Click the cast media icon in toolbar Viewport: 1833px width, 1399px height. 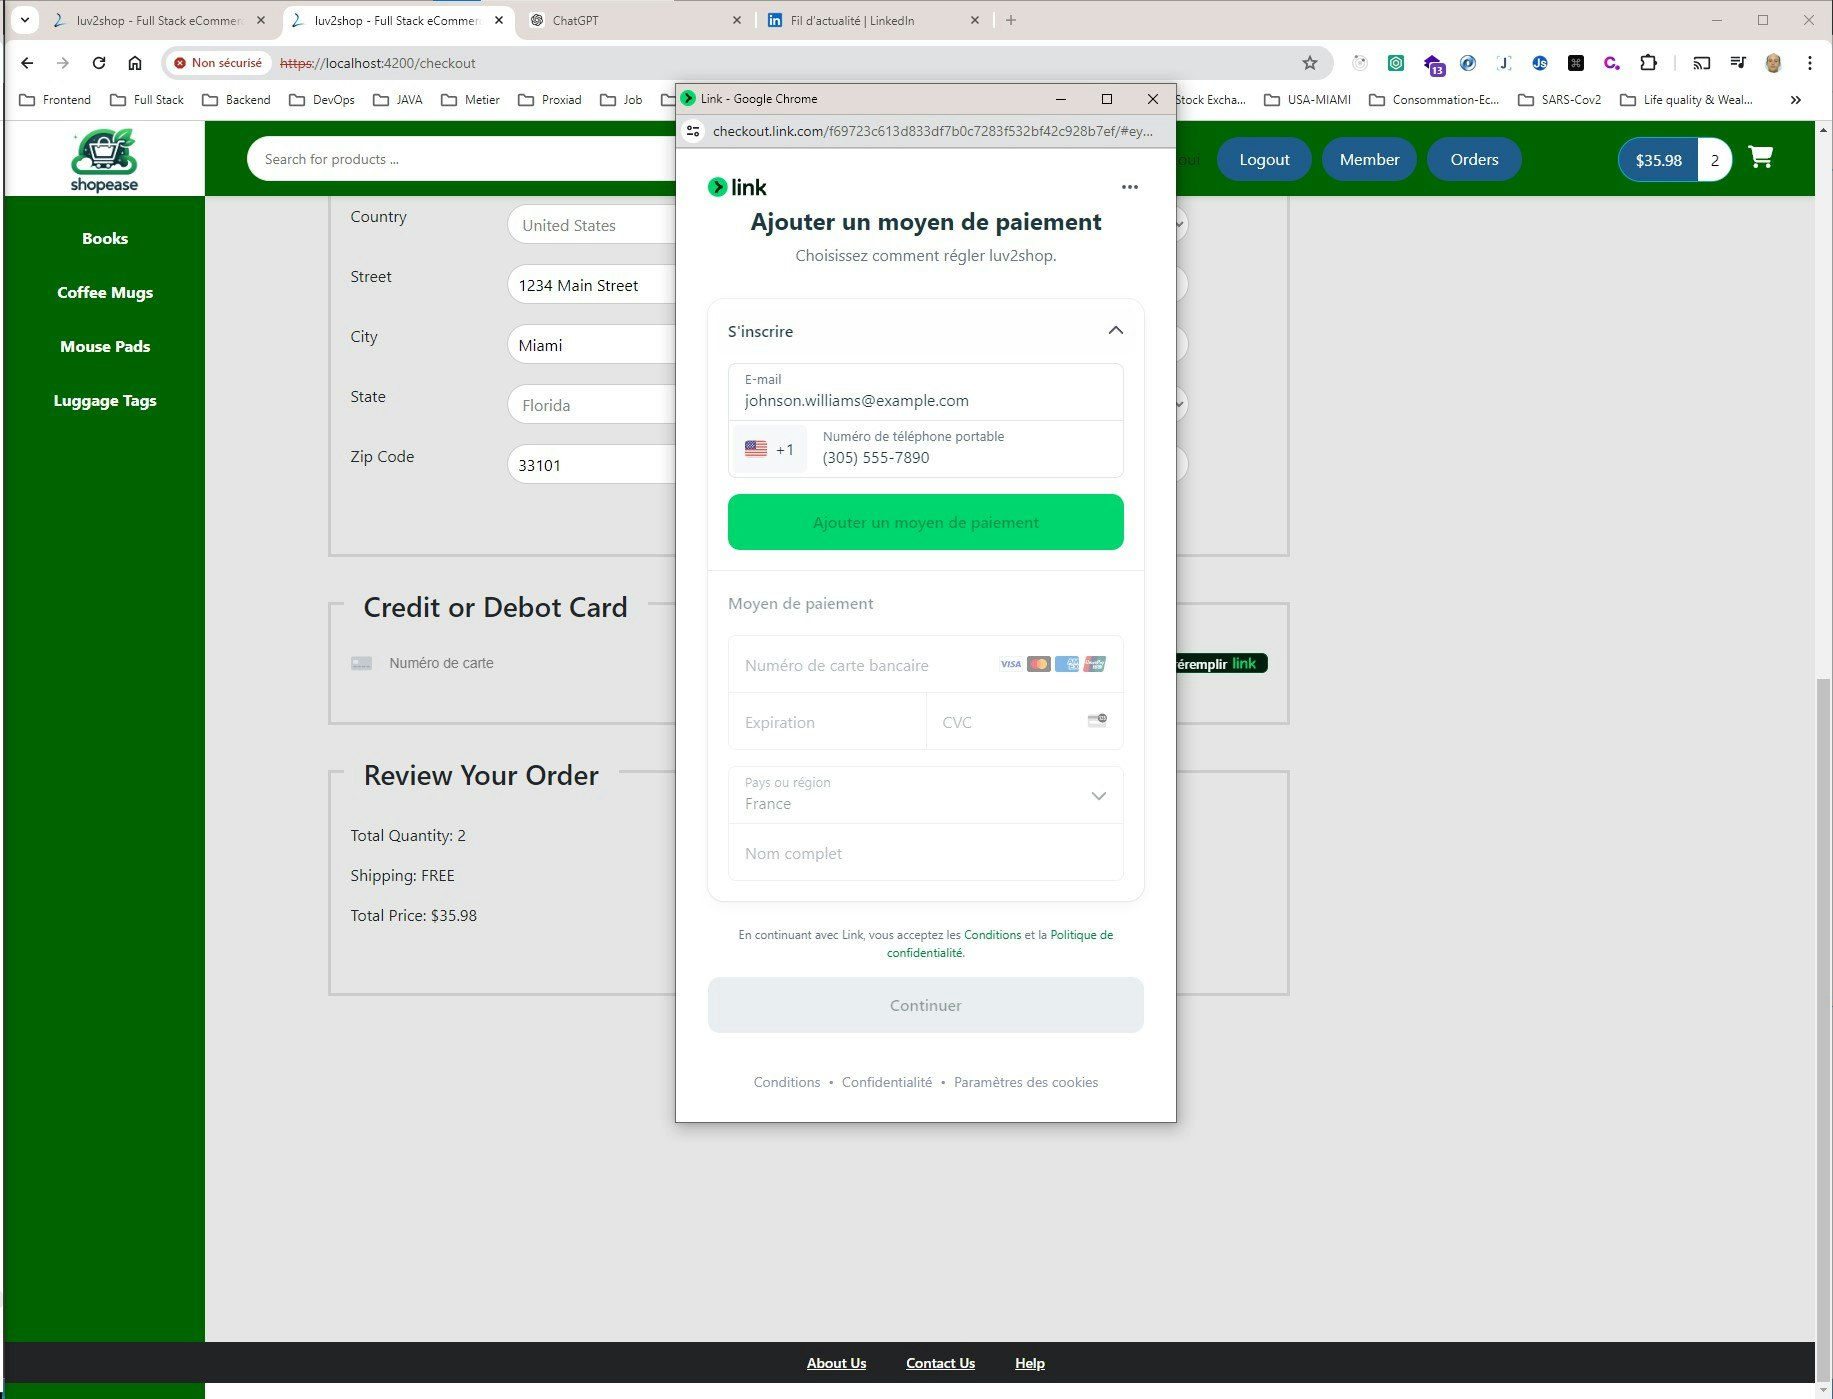point(1701,63)
